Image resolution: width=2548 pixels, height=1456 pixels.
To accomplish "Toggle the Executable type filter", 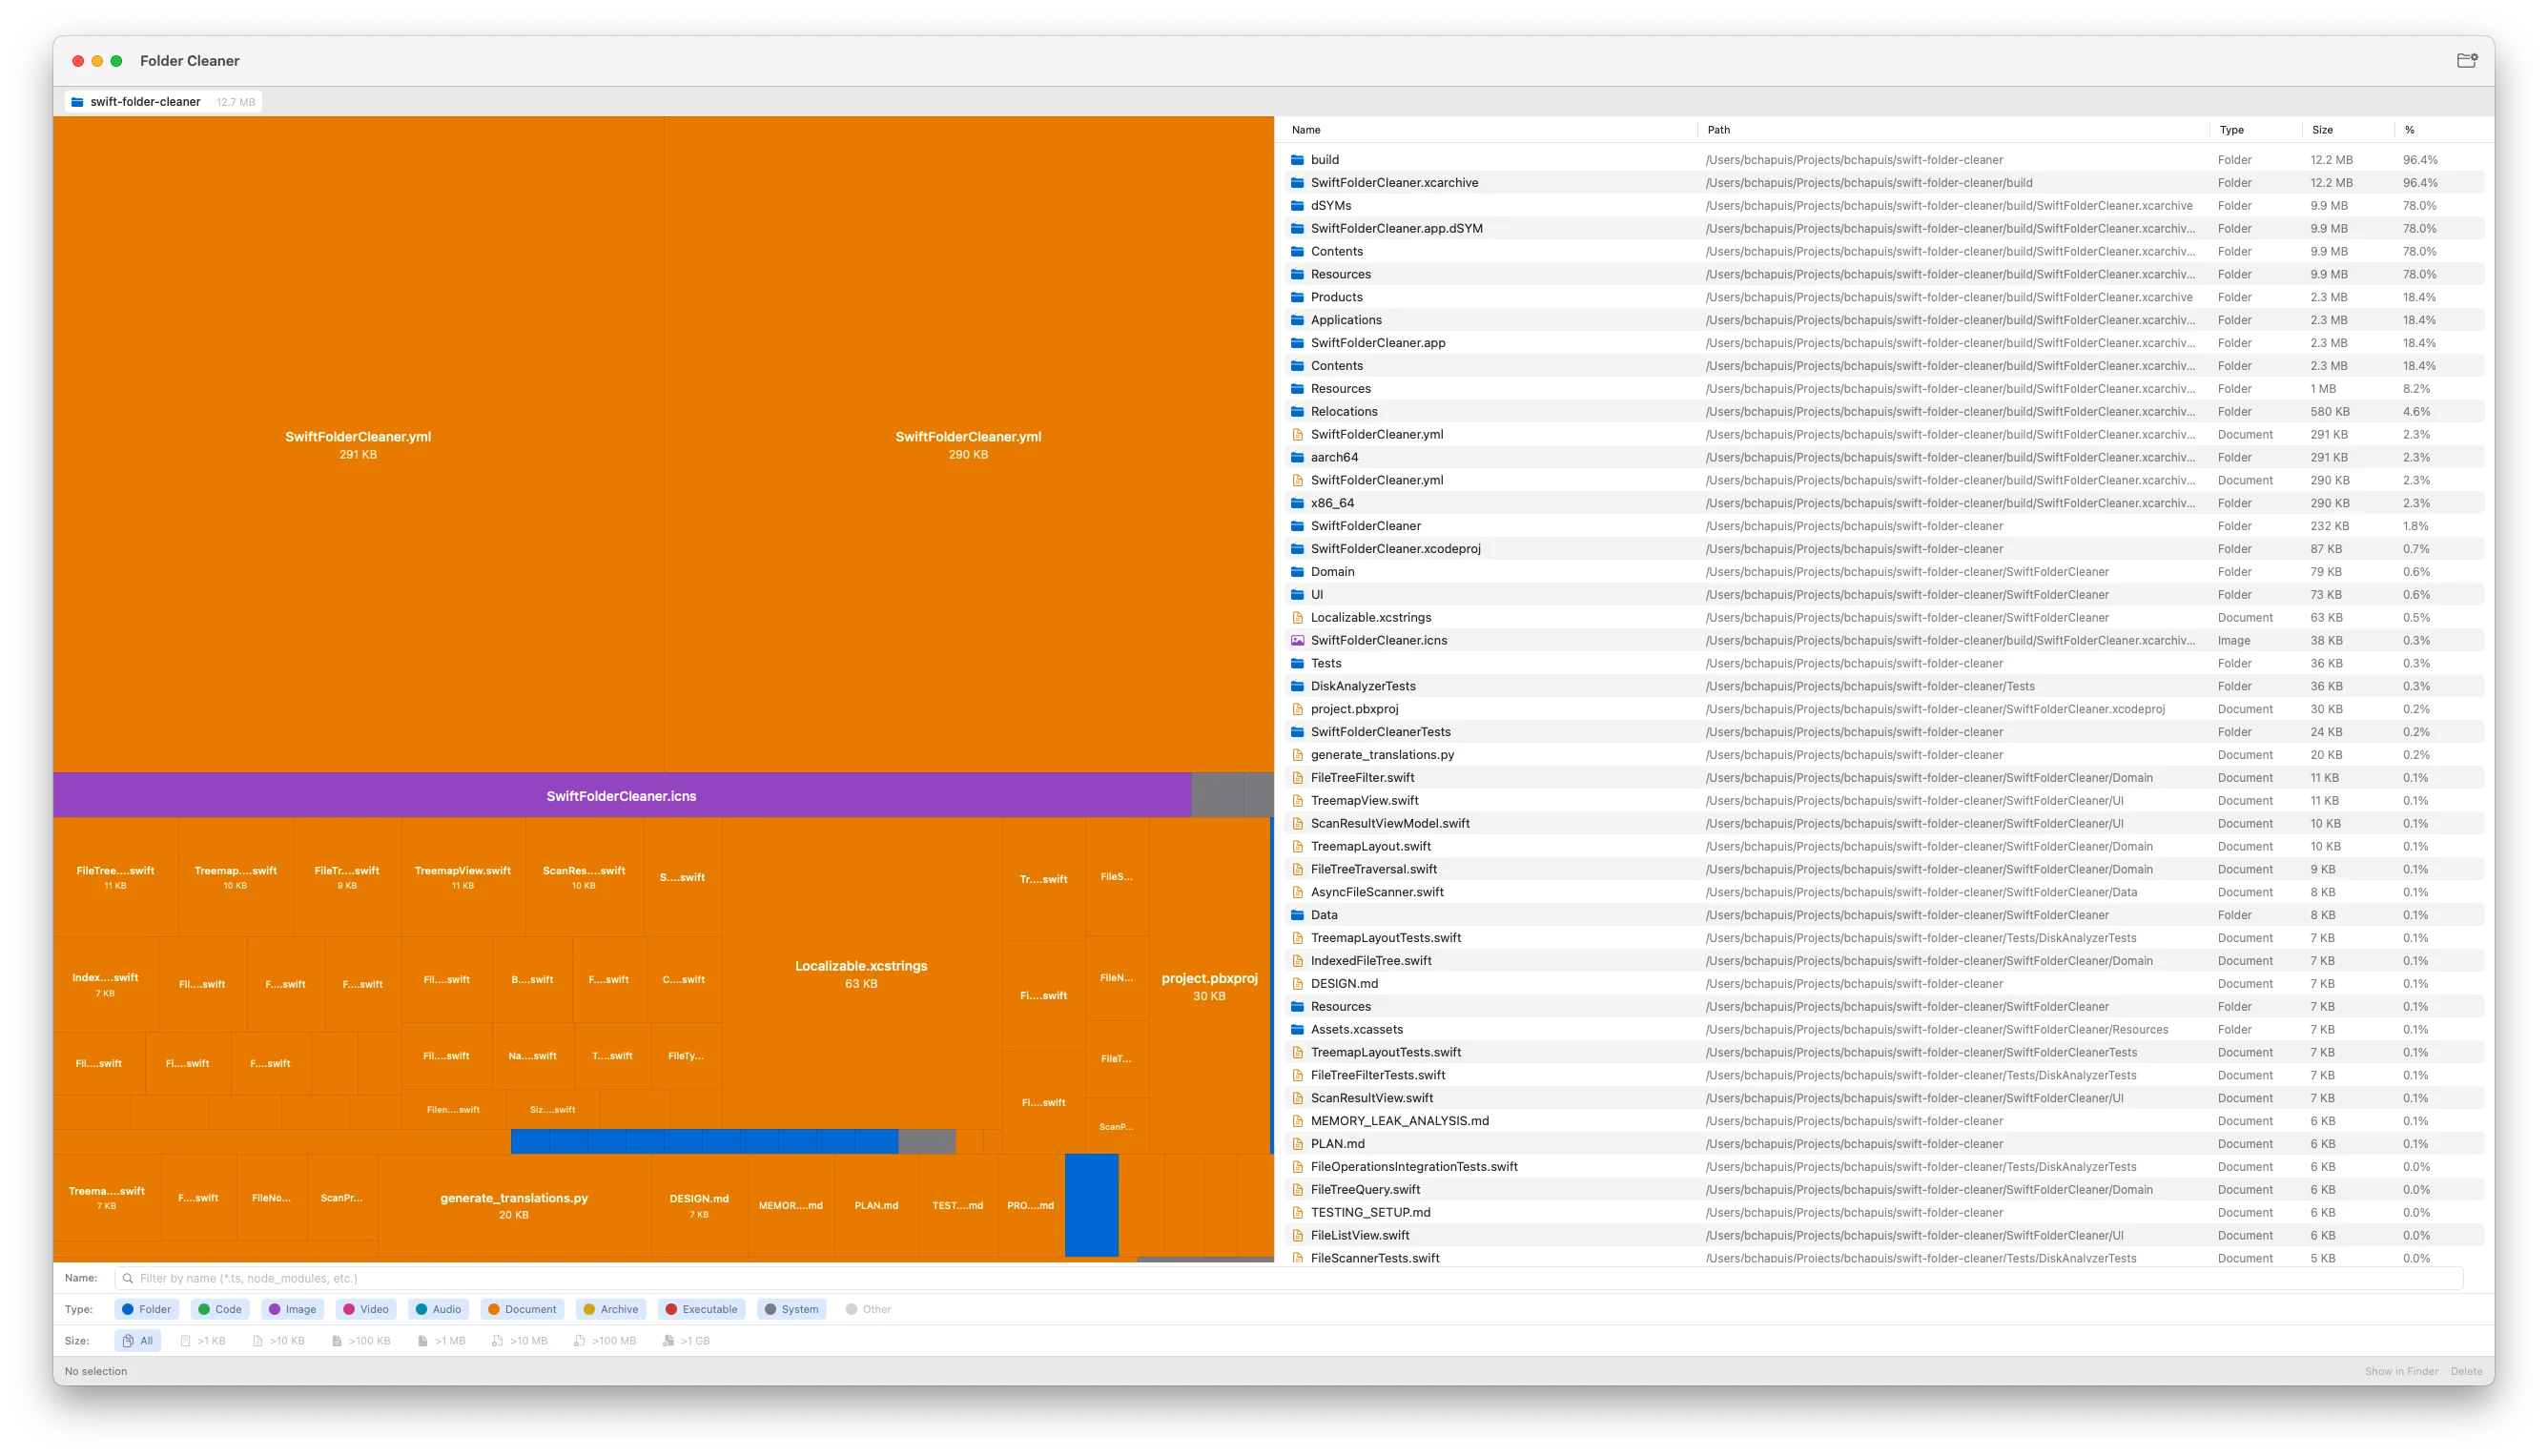I will tap(701, 1309).
